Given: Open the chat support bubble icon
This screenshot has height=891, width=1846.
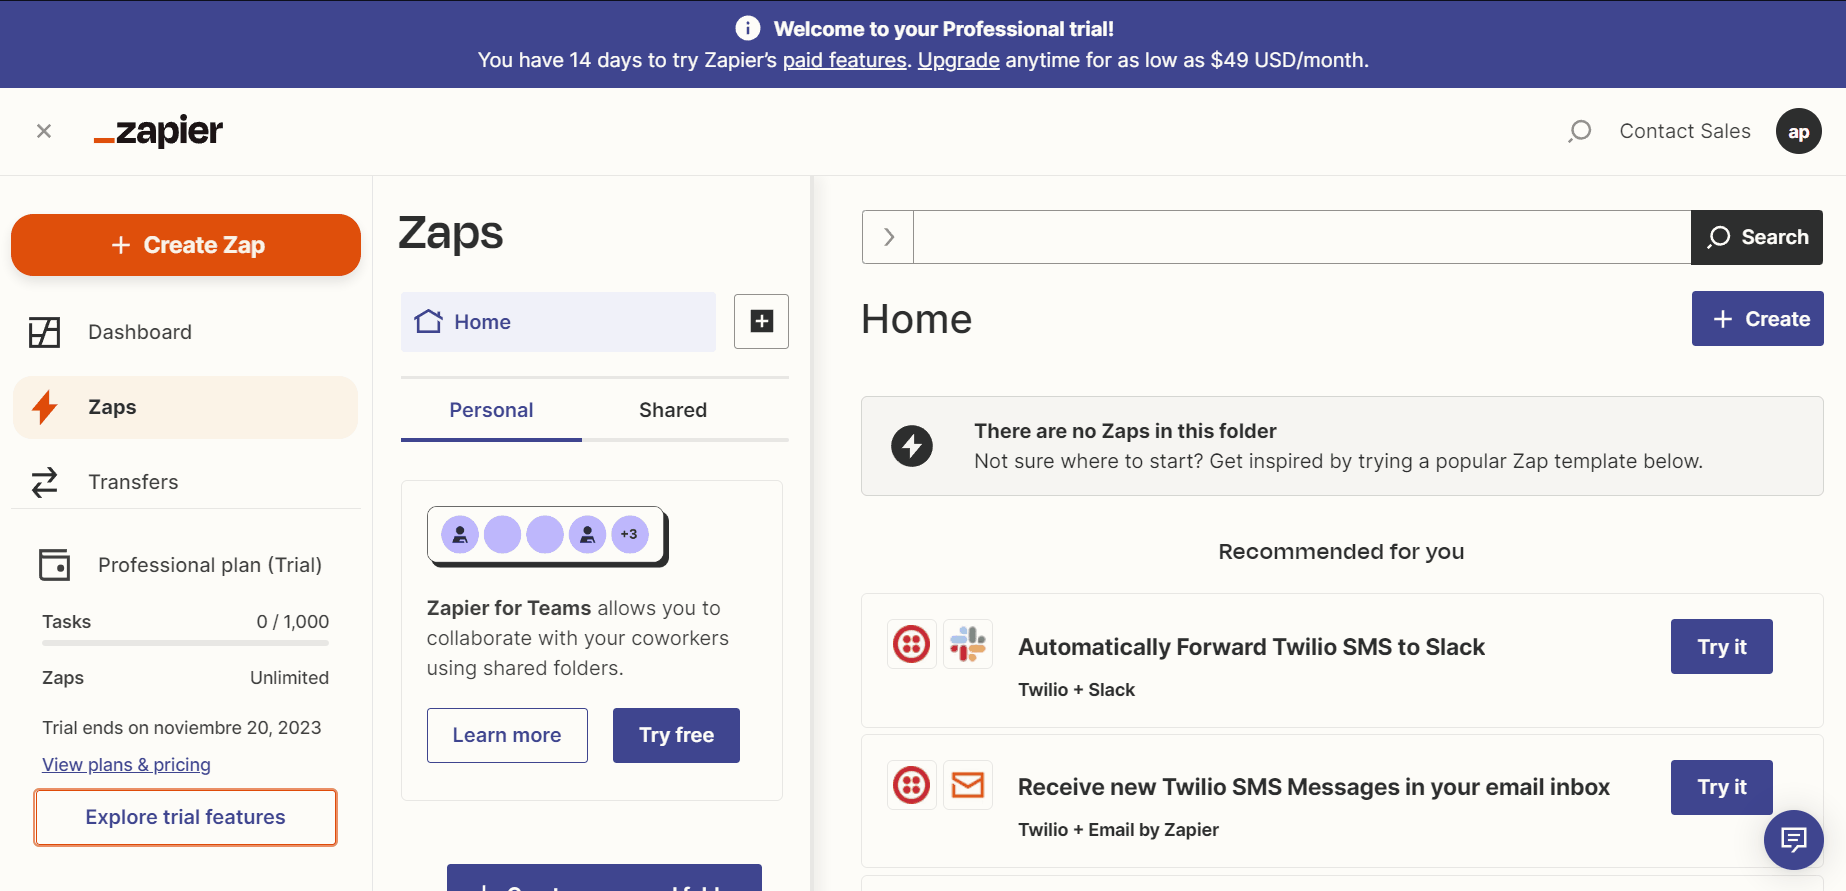Looking at the screenshot, I should (x=1793, y=839).
